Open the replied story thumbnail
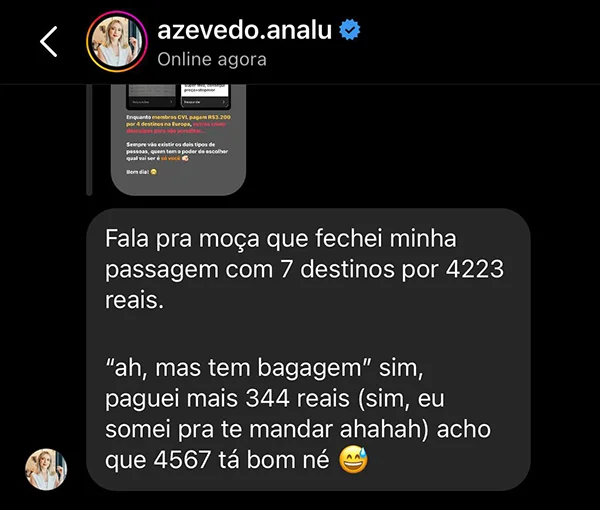 tap(178, 140)
